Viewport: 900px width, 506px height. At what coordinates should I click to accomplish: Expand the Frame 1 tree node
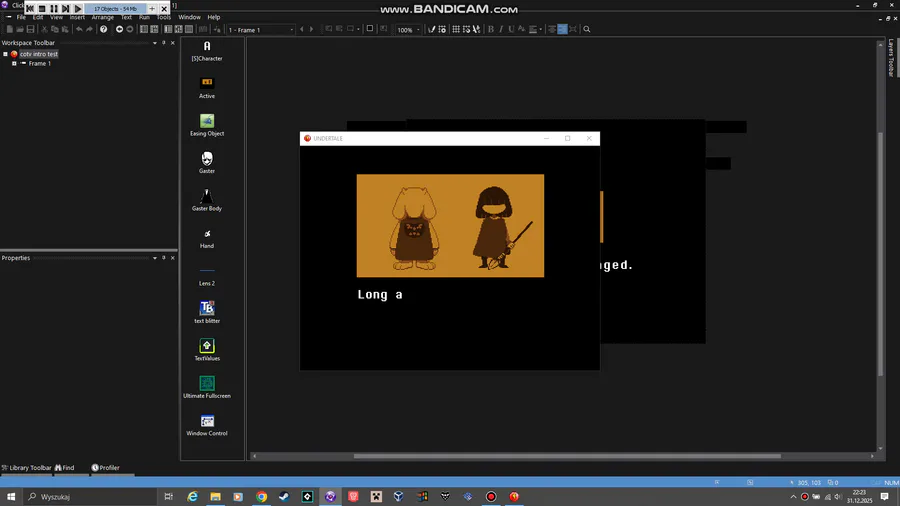(x=14, y=64)
